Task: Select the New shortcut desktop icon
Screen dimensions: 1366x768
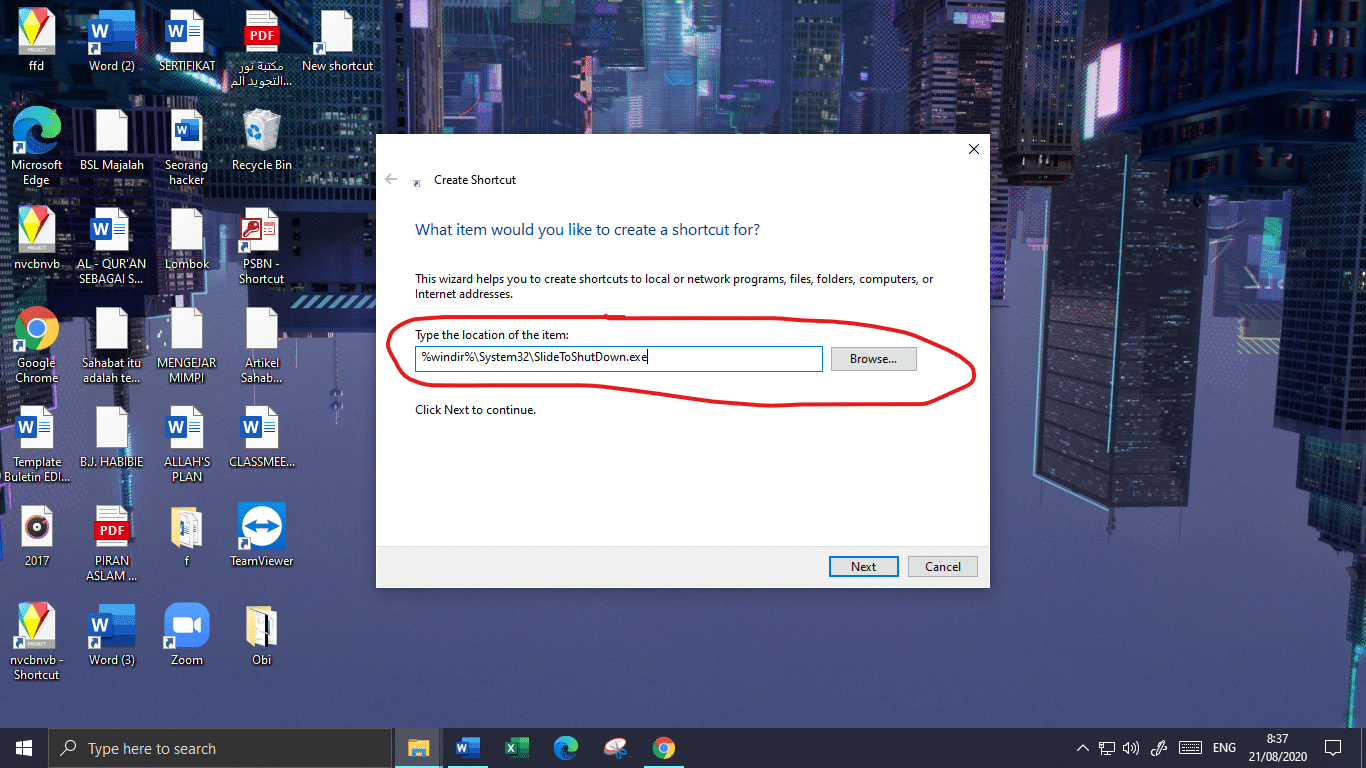Action: 337,42
